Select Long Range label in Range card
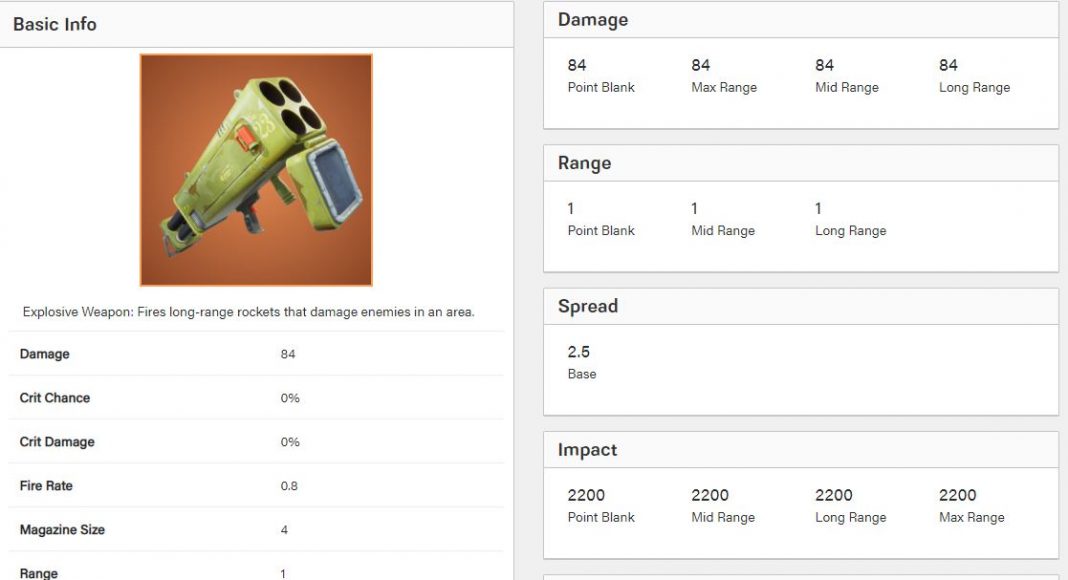The width and height of the screenshot is (1068, 580). (x=850, y=231)
